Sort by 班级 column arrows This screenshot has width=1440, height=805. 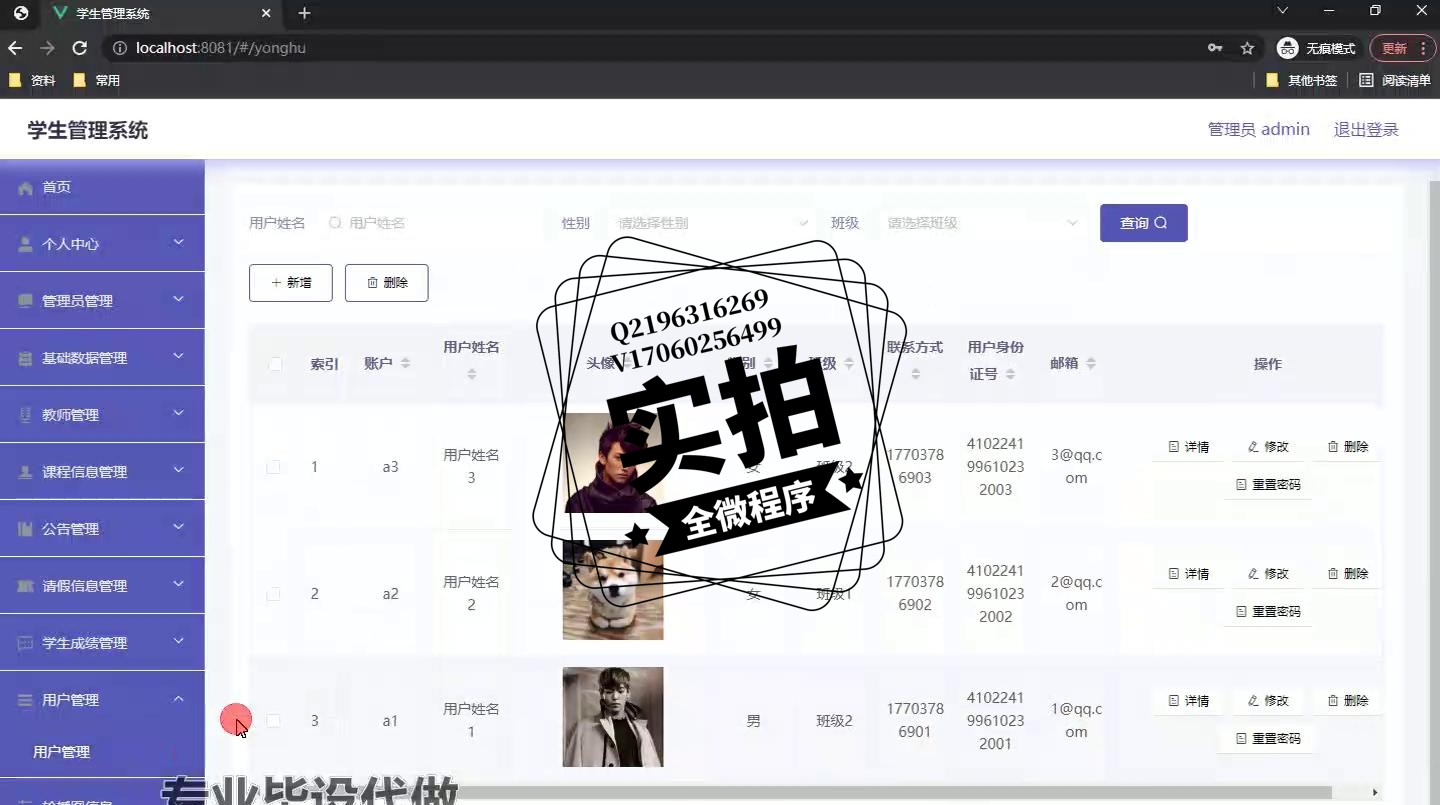[849, 364]
